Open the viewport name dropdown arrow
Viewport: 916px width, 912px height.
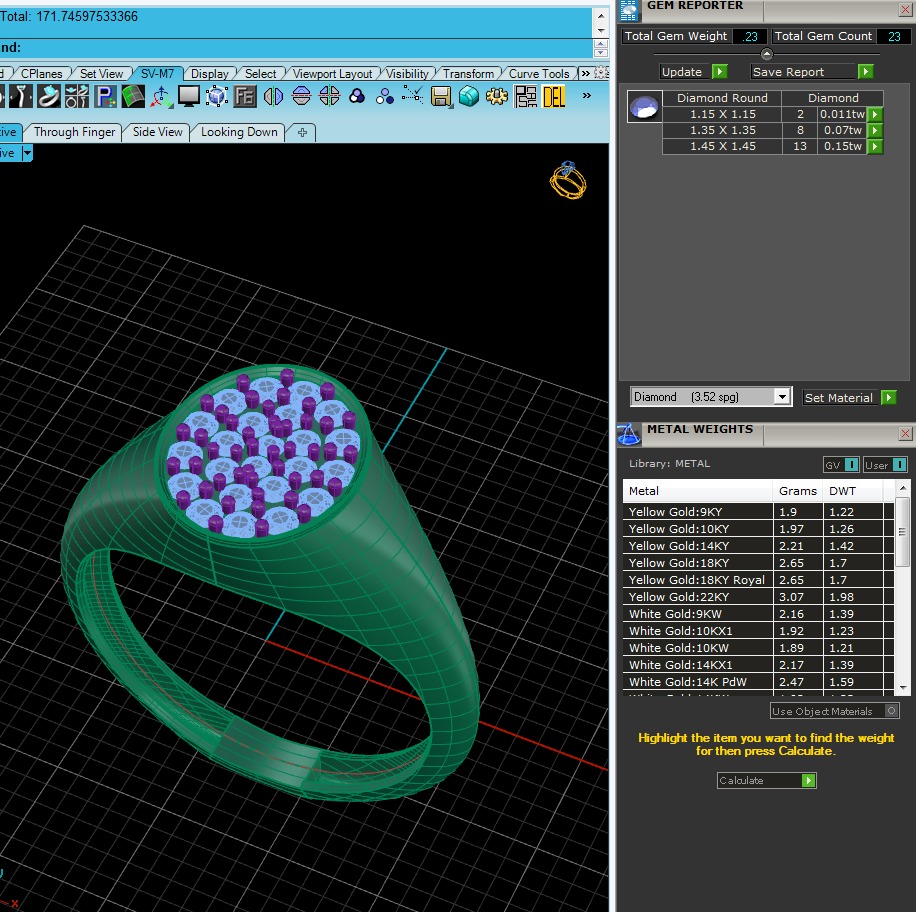[27, 153]
